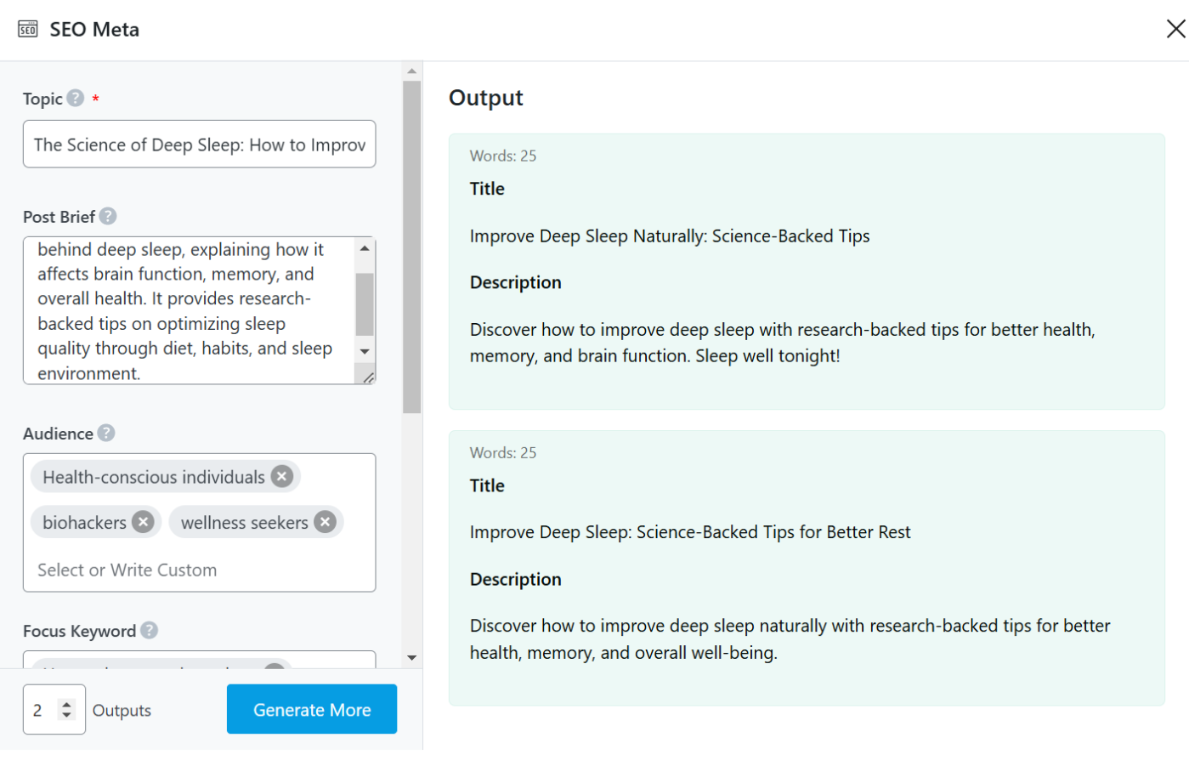This screenshot has height=768, width=1196.
Task: Click into the Topic text field
Action: (x=200, y=145)
